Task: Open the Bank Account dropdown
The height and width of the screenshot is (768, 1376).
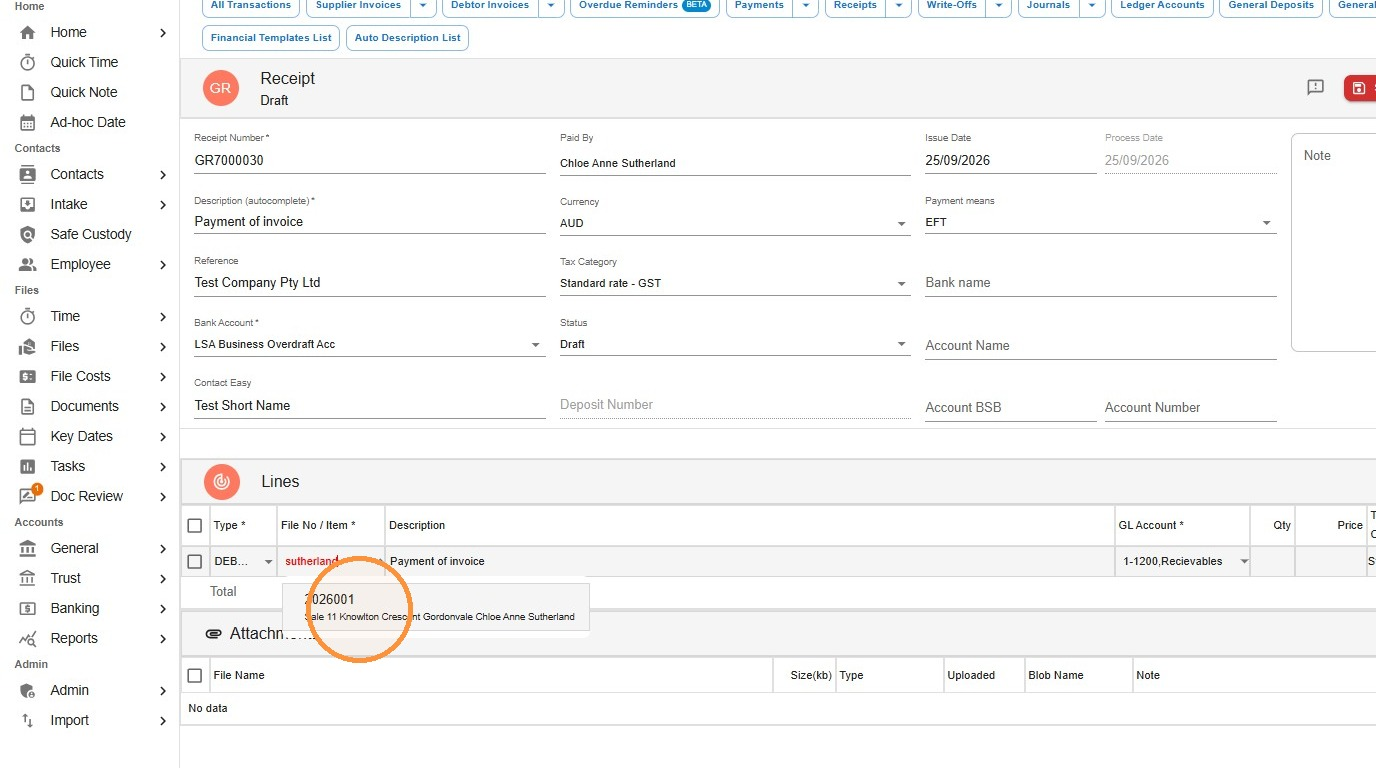Action: [x=369, y=344]
